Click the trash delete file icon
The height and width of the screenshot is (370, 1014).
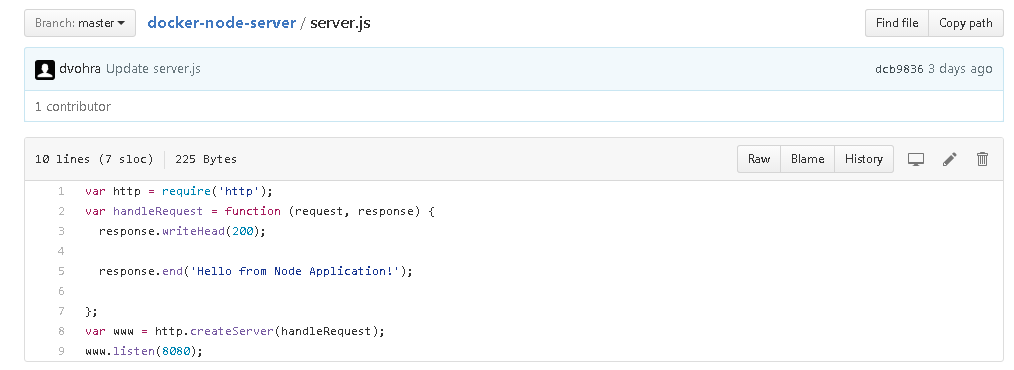[x=982, y=159]
